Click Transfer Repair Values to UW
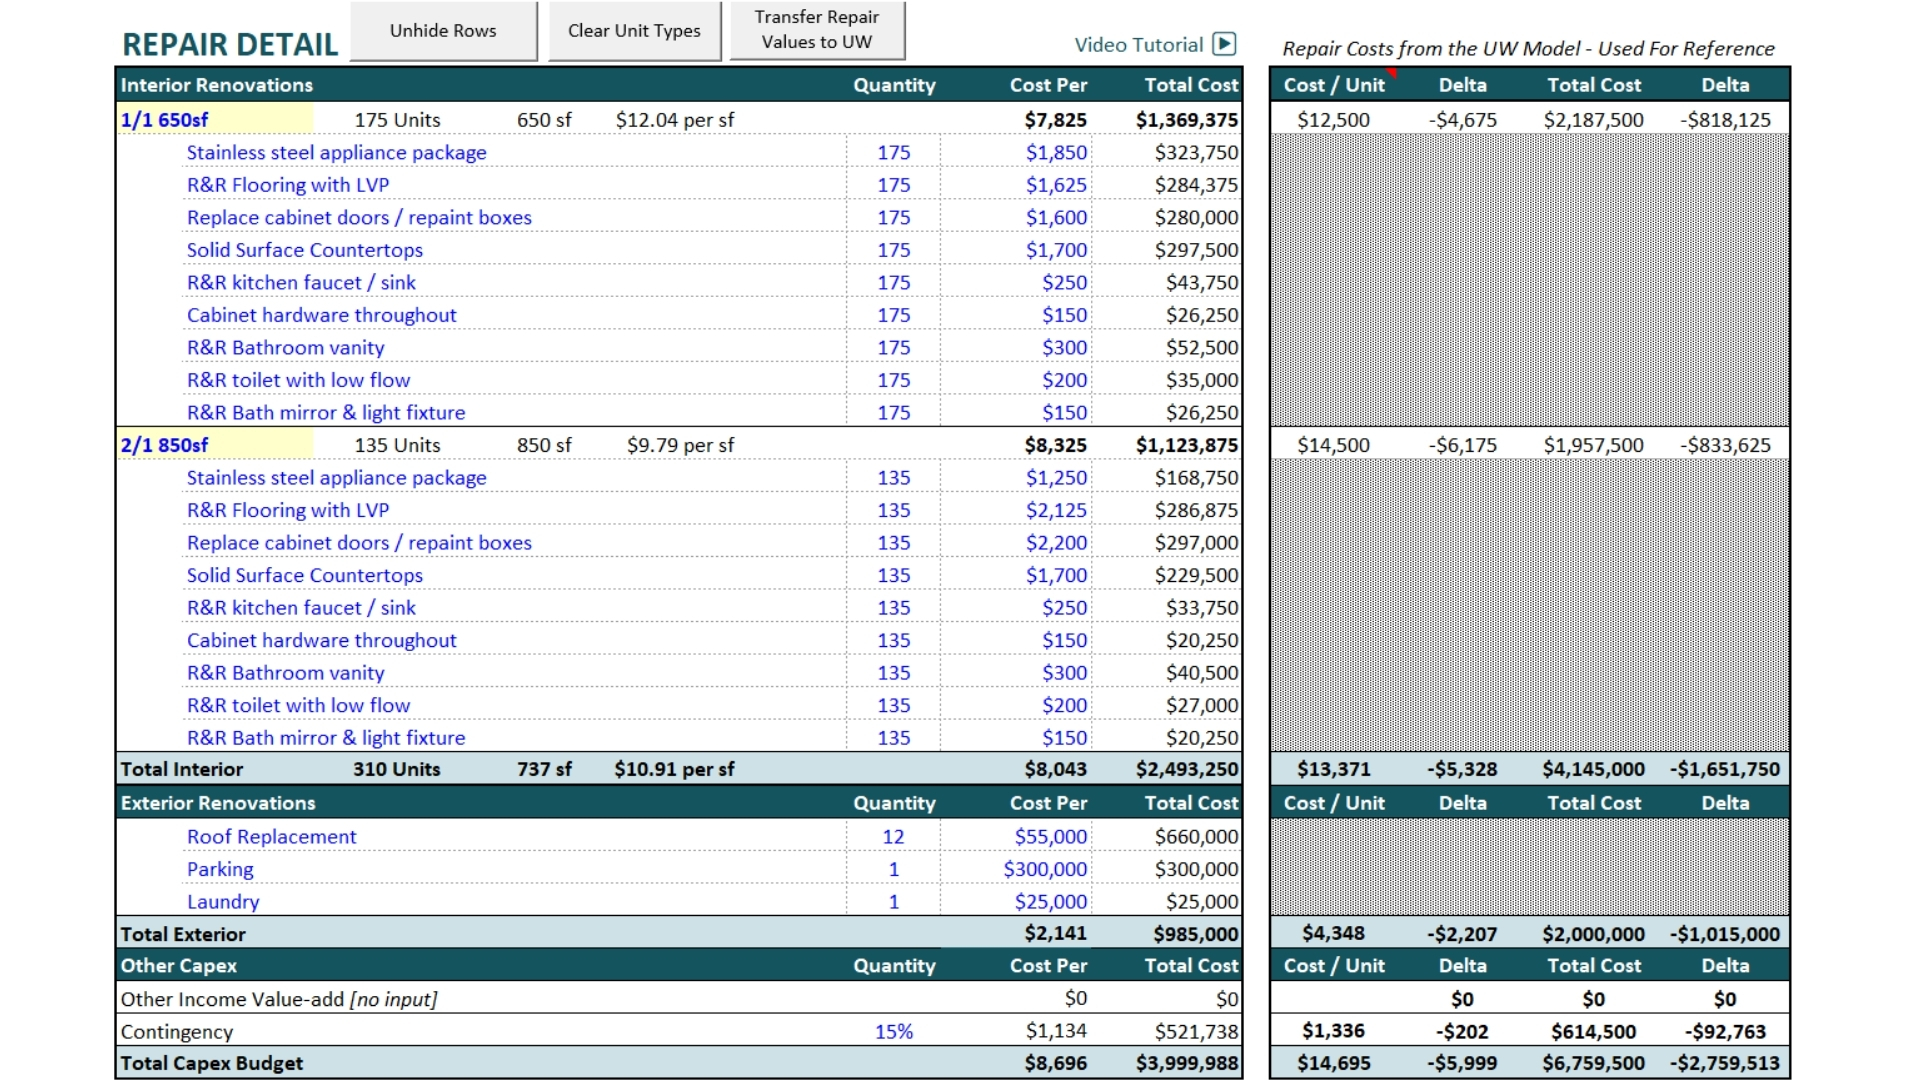Image resolution: width=1920 pixels, height=1080 pixels. pyautogui.click(x=816, y=30)
